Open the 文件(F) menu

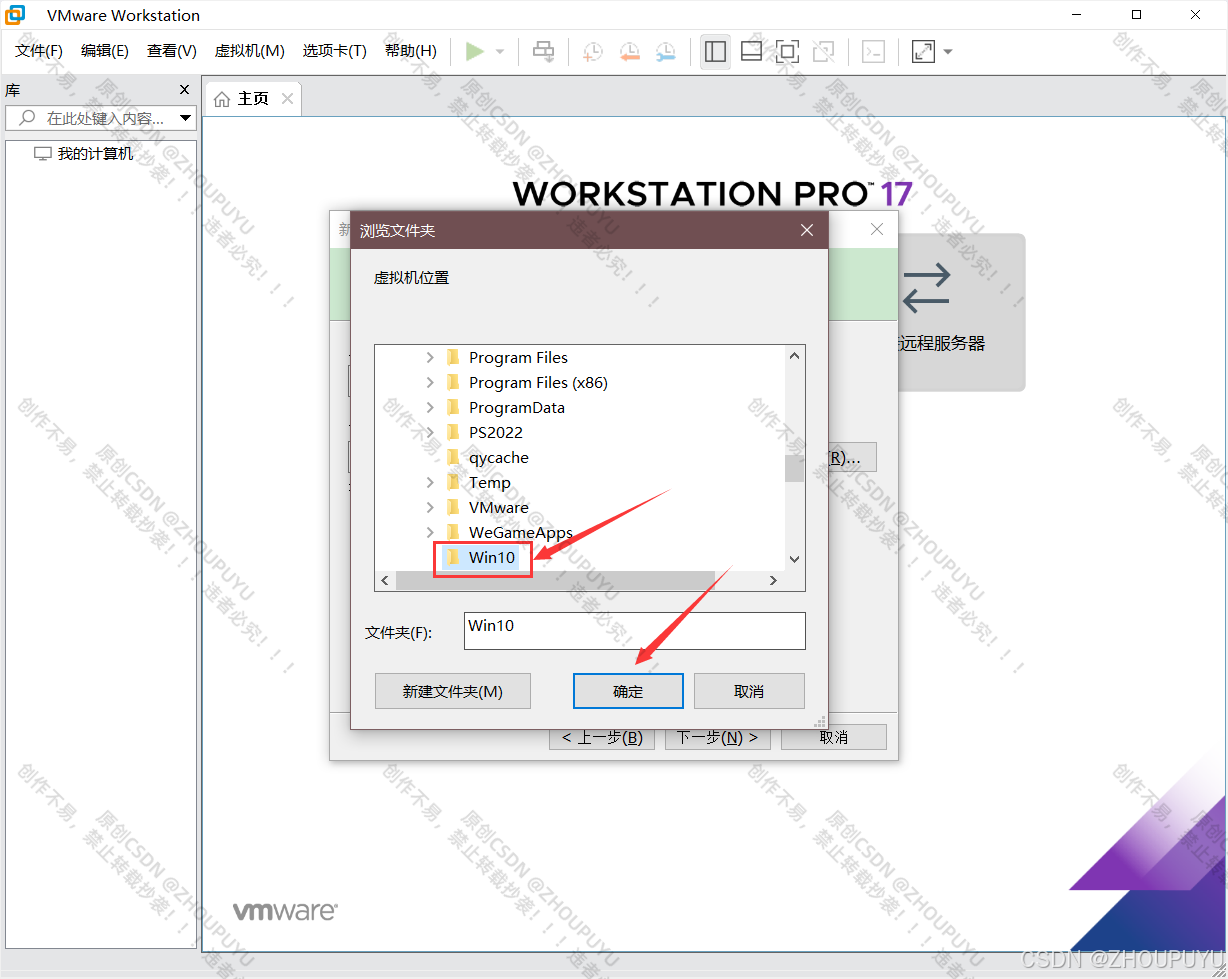tap(39, 51)
